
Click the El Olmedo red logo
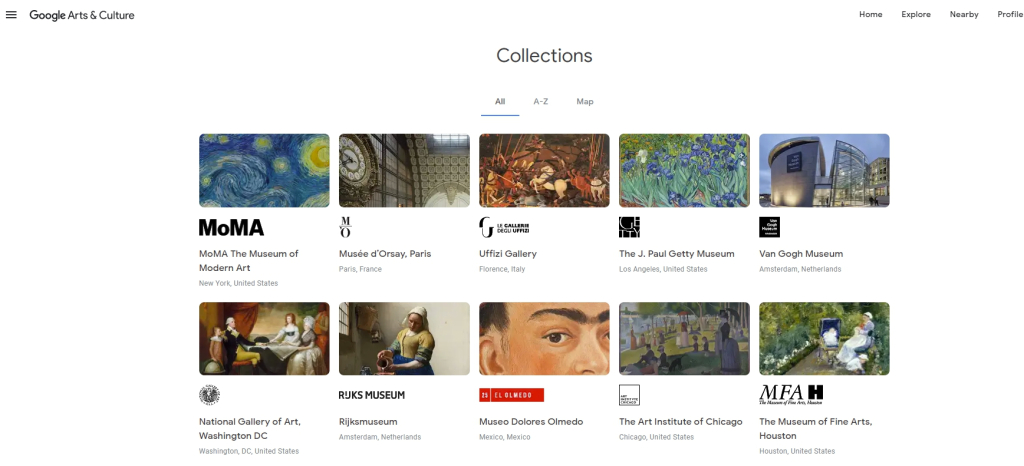click(x=511, y=395)
